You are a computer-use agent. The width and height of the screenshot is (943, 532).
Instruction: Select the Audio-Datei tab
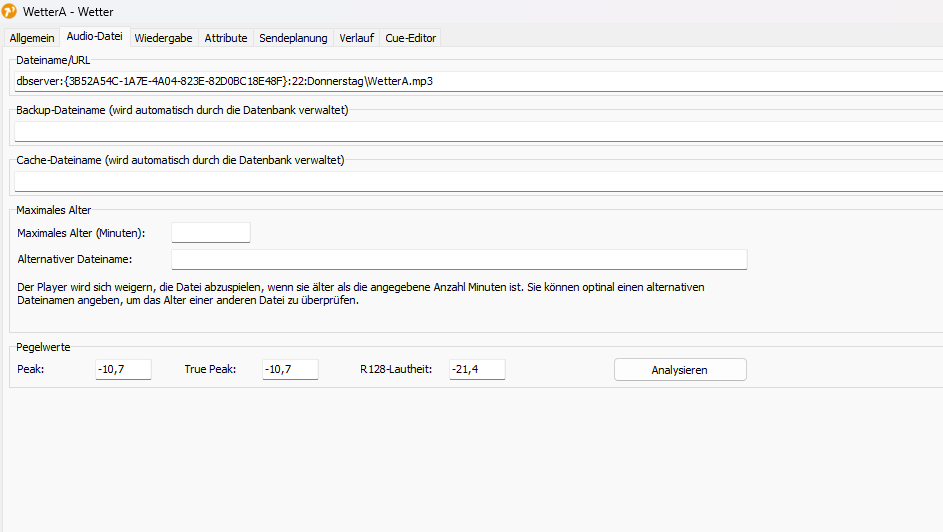94,36
